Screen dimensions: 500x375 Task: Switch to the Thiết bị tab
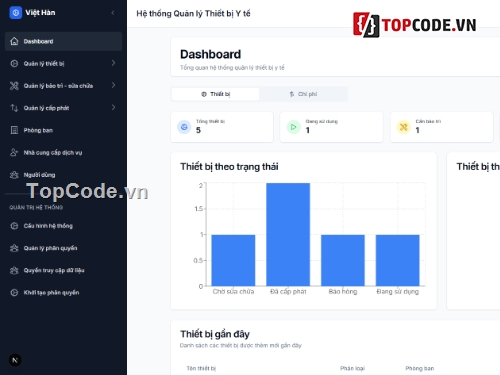pyautogui.click(x=215, y=94)
